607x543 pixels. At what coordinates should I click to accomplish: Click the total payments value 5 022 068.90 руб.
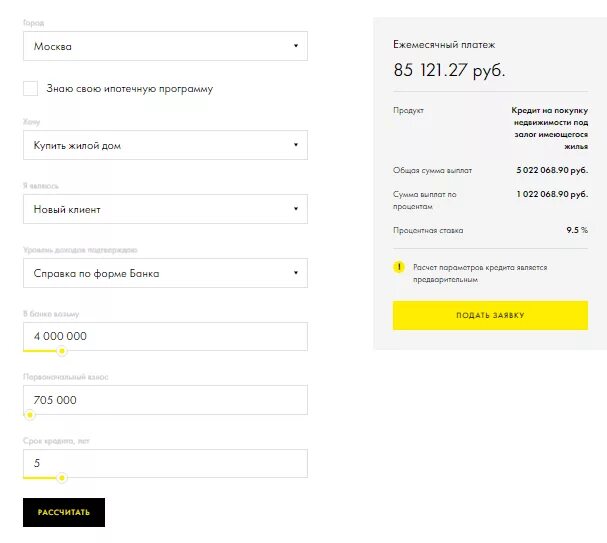[x=552, y=170]
